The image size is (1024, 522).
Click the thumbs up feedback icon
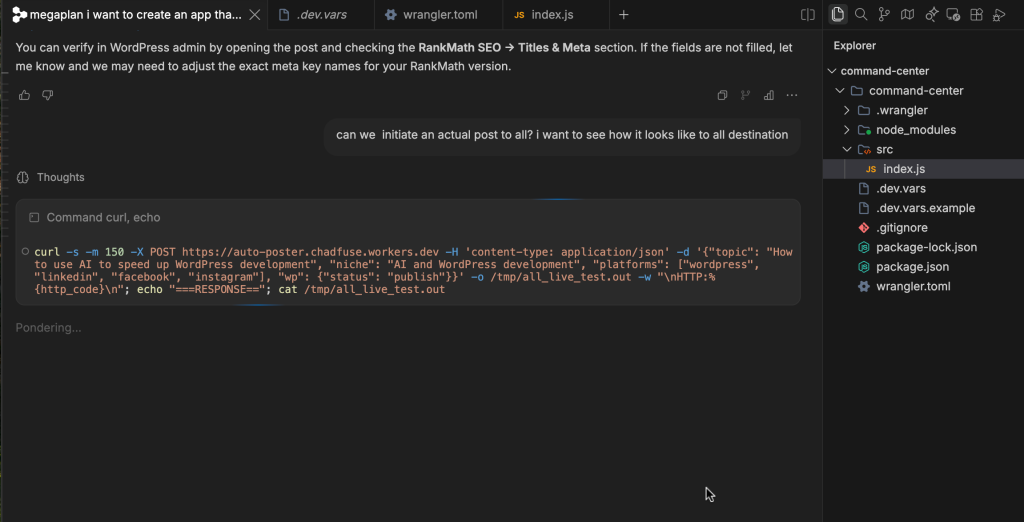pyautogui.click(x=25, y=95)
